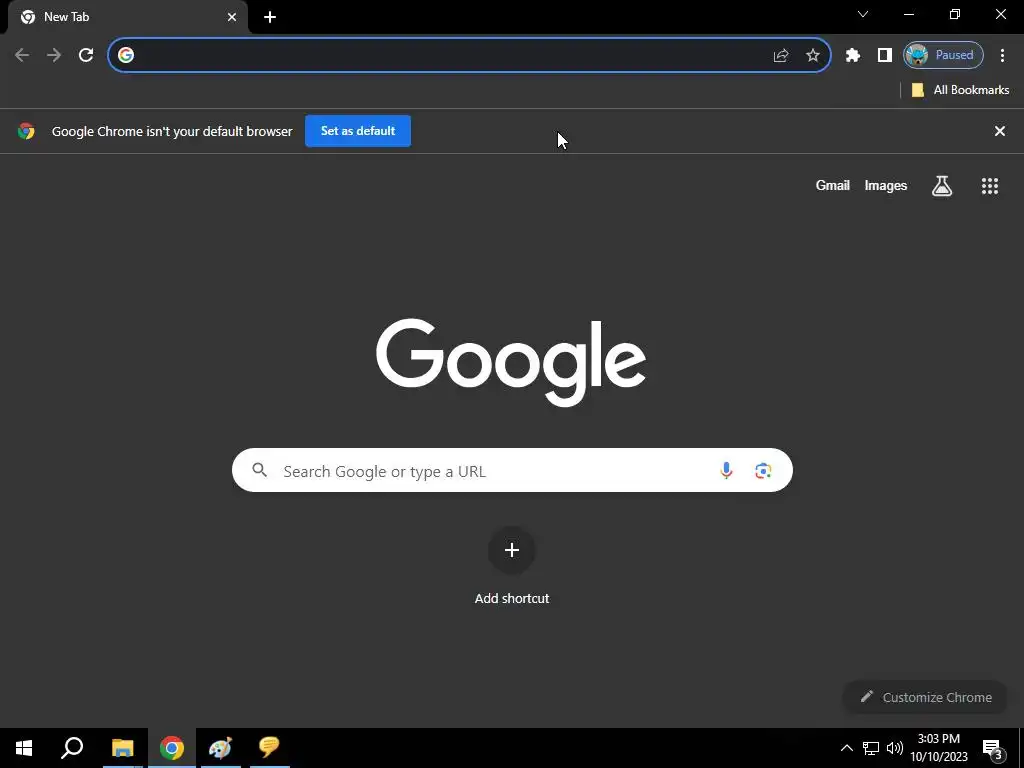The width and height of the screenshot is (1024, 768).
Task: Open File Explorer from taskbar
Action: pyautogui.click(x=122, y=748)
